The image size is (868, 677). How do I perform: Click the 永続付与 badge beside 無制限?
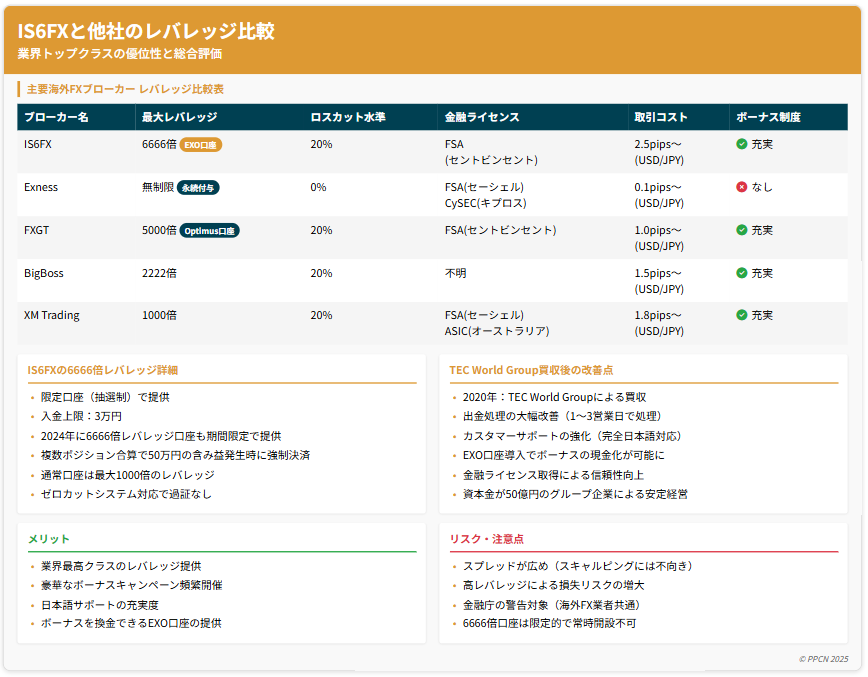(x=198, y=188)
